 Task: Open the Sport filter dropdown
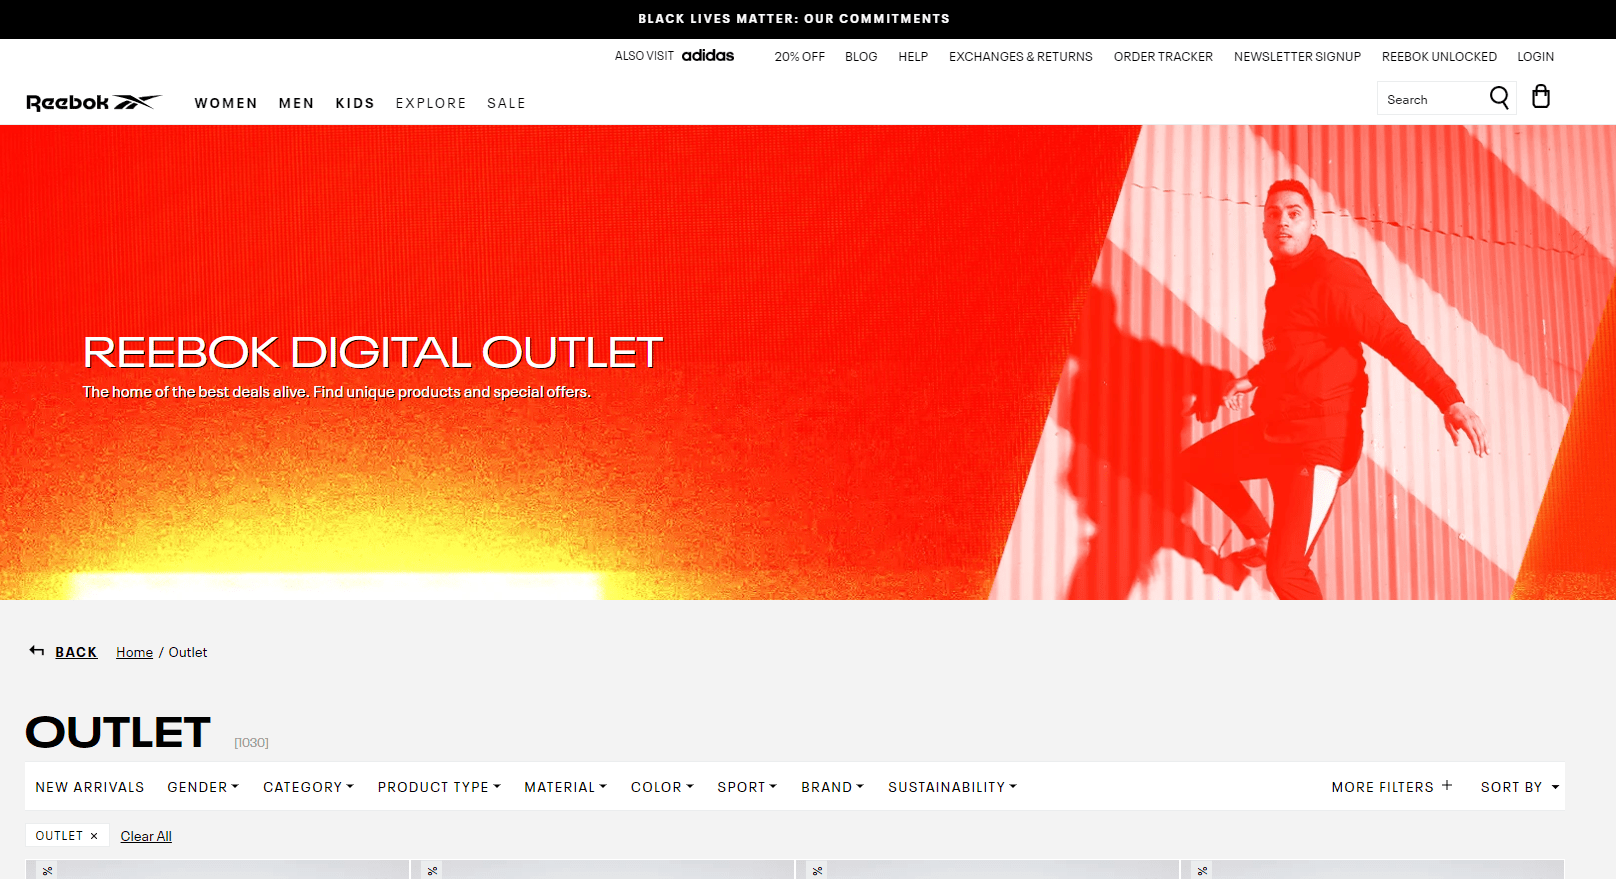(x=747, y=787)
